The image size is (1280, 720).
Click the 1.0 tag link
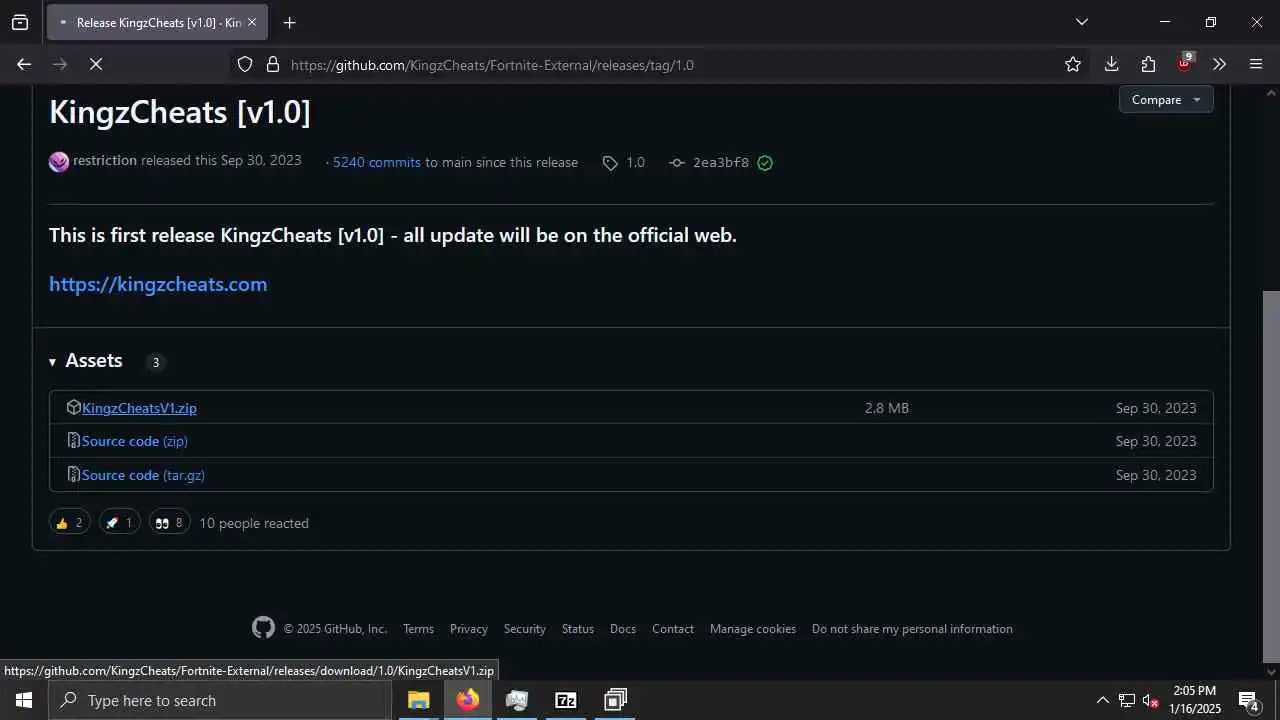tap(624, 162)
